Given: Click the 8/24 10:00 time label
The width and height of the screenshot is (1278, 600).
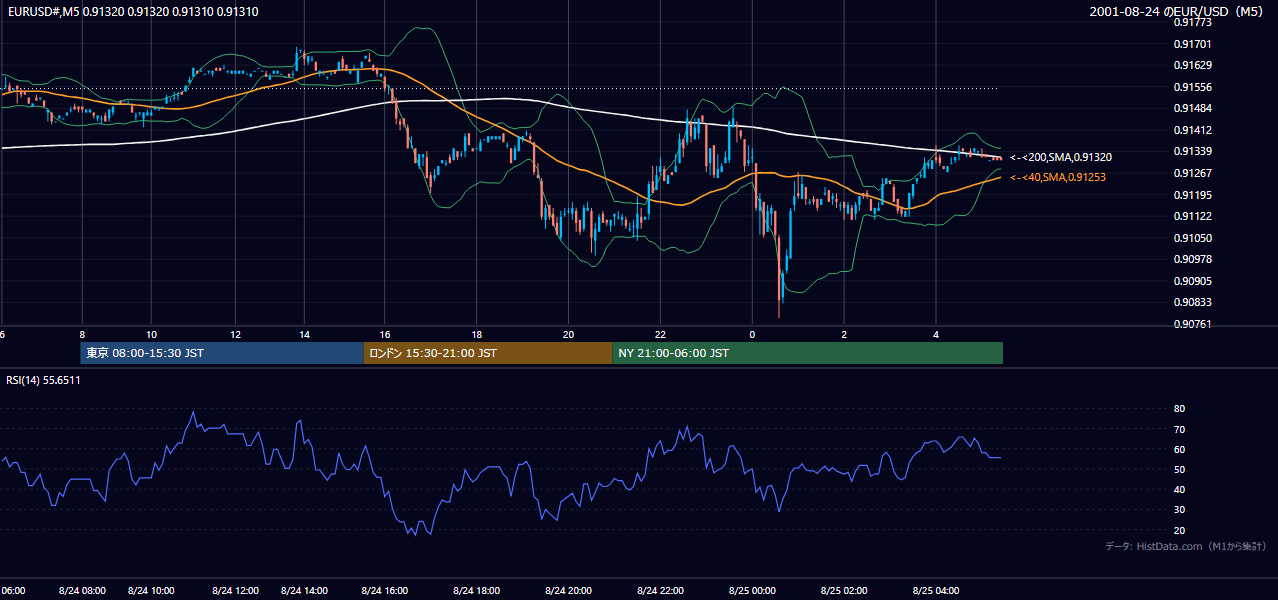Looking at the screenshot, I should (x=152, y=591).
